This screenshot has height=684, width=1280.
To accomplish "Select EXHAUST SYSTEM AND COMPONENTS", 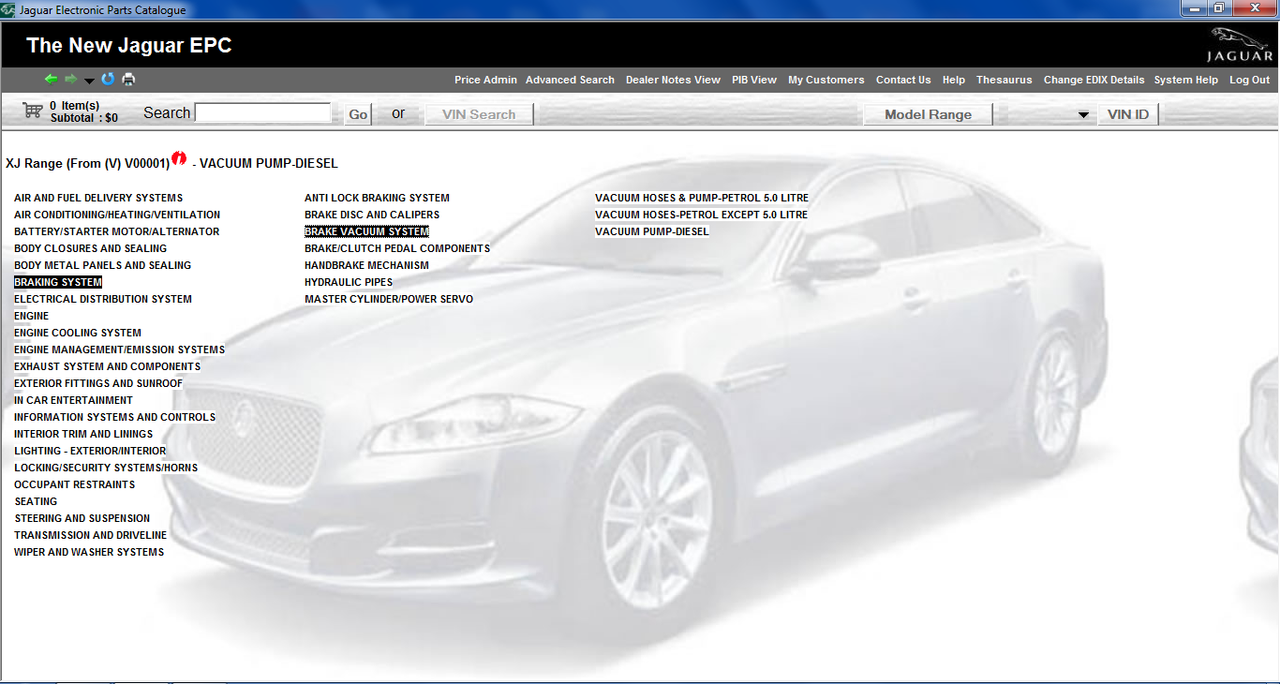I will [107, 367].
